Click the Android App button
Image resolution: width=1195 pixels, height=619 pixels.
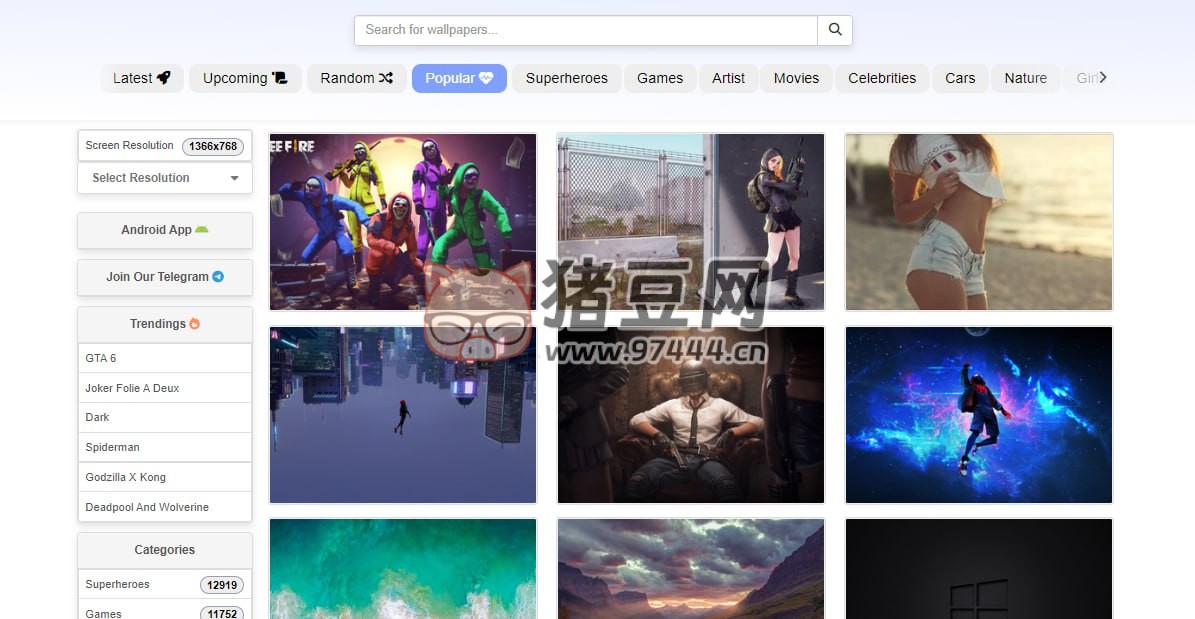164,230
